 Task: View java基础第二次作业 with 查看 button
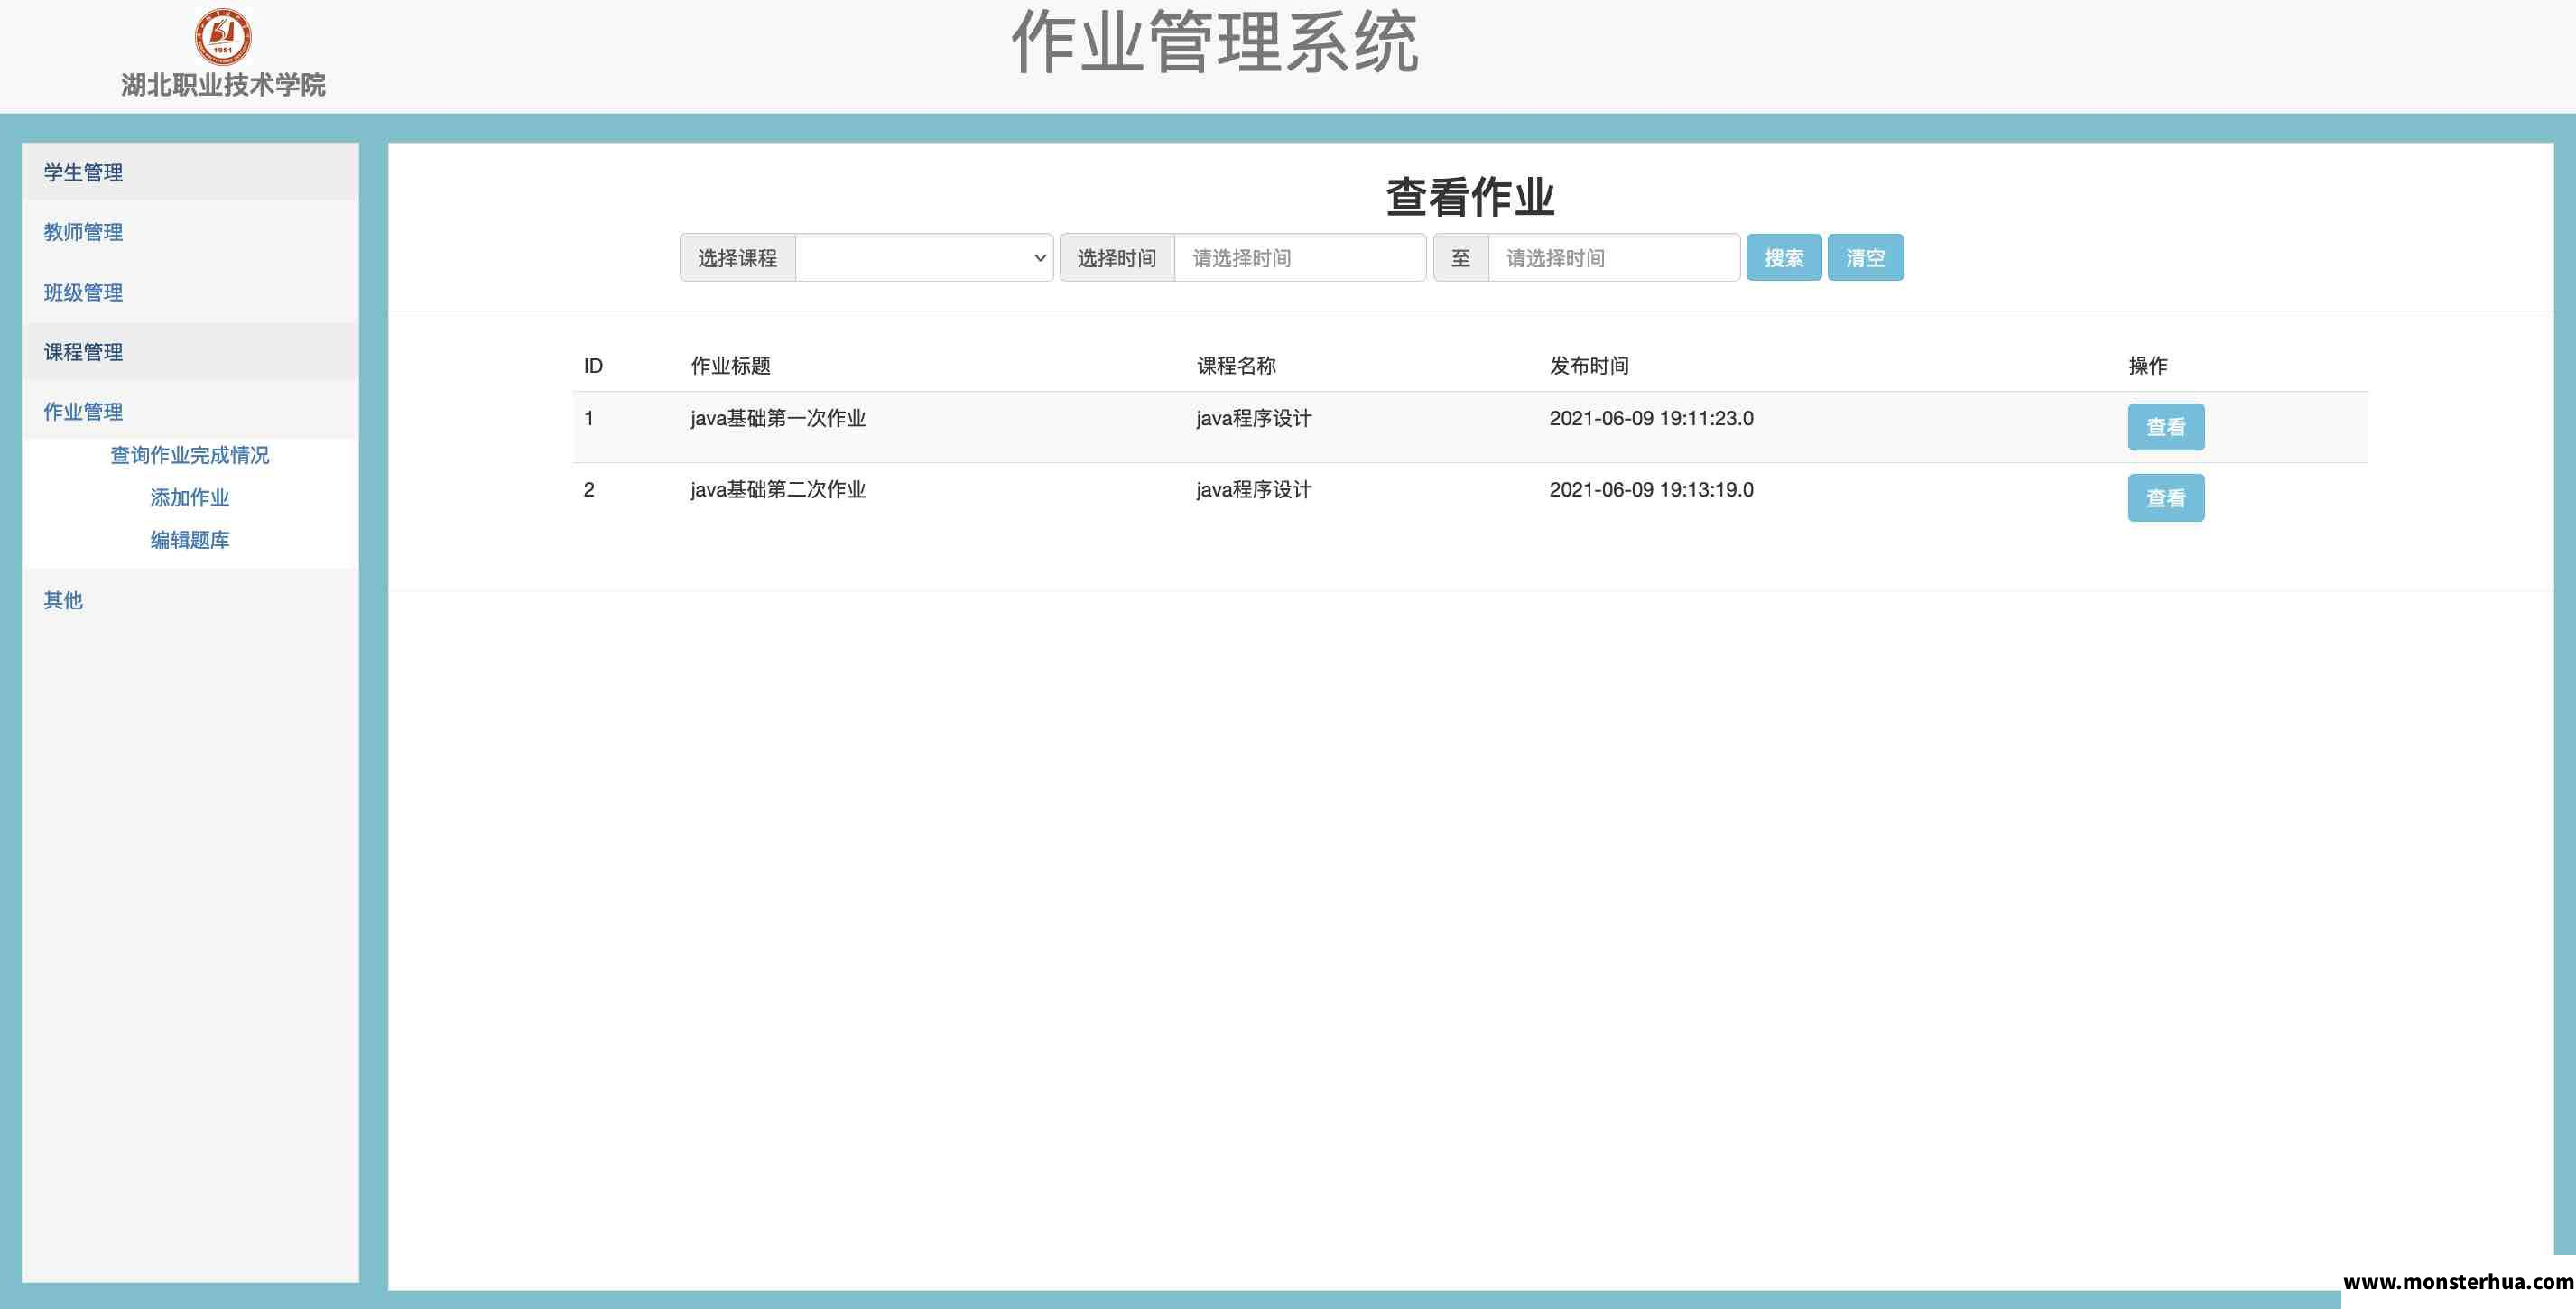[2166, 498]
